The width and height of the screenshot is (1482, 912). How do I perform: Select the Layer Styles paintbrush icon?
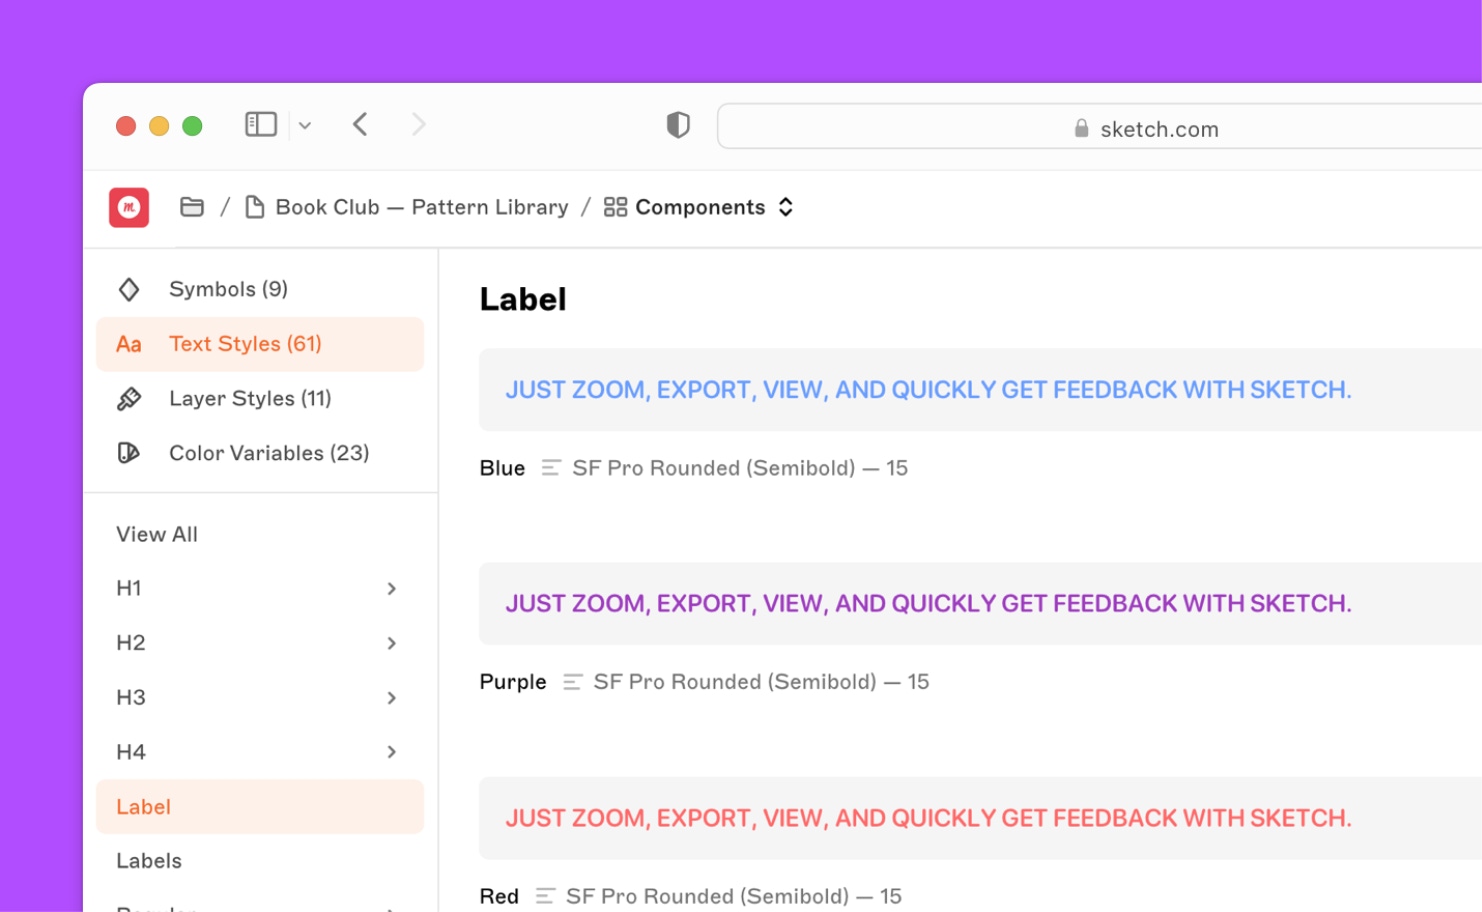[129, 398]
